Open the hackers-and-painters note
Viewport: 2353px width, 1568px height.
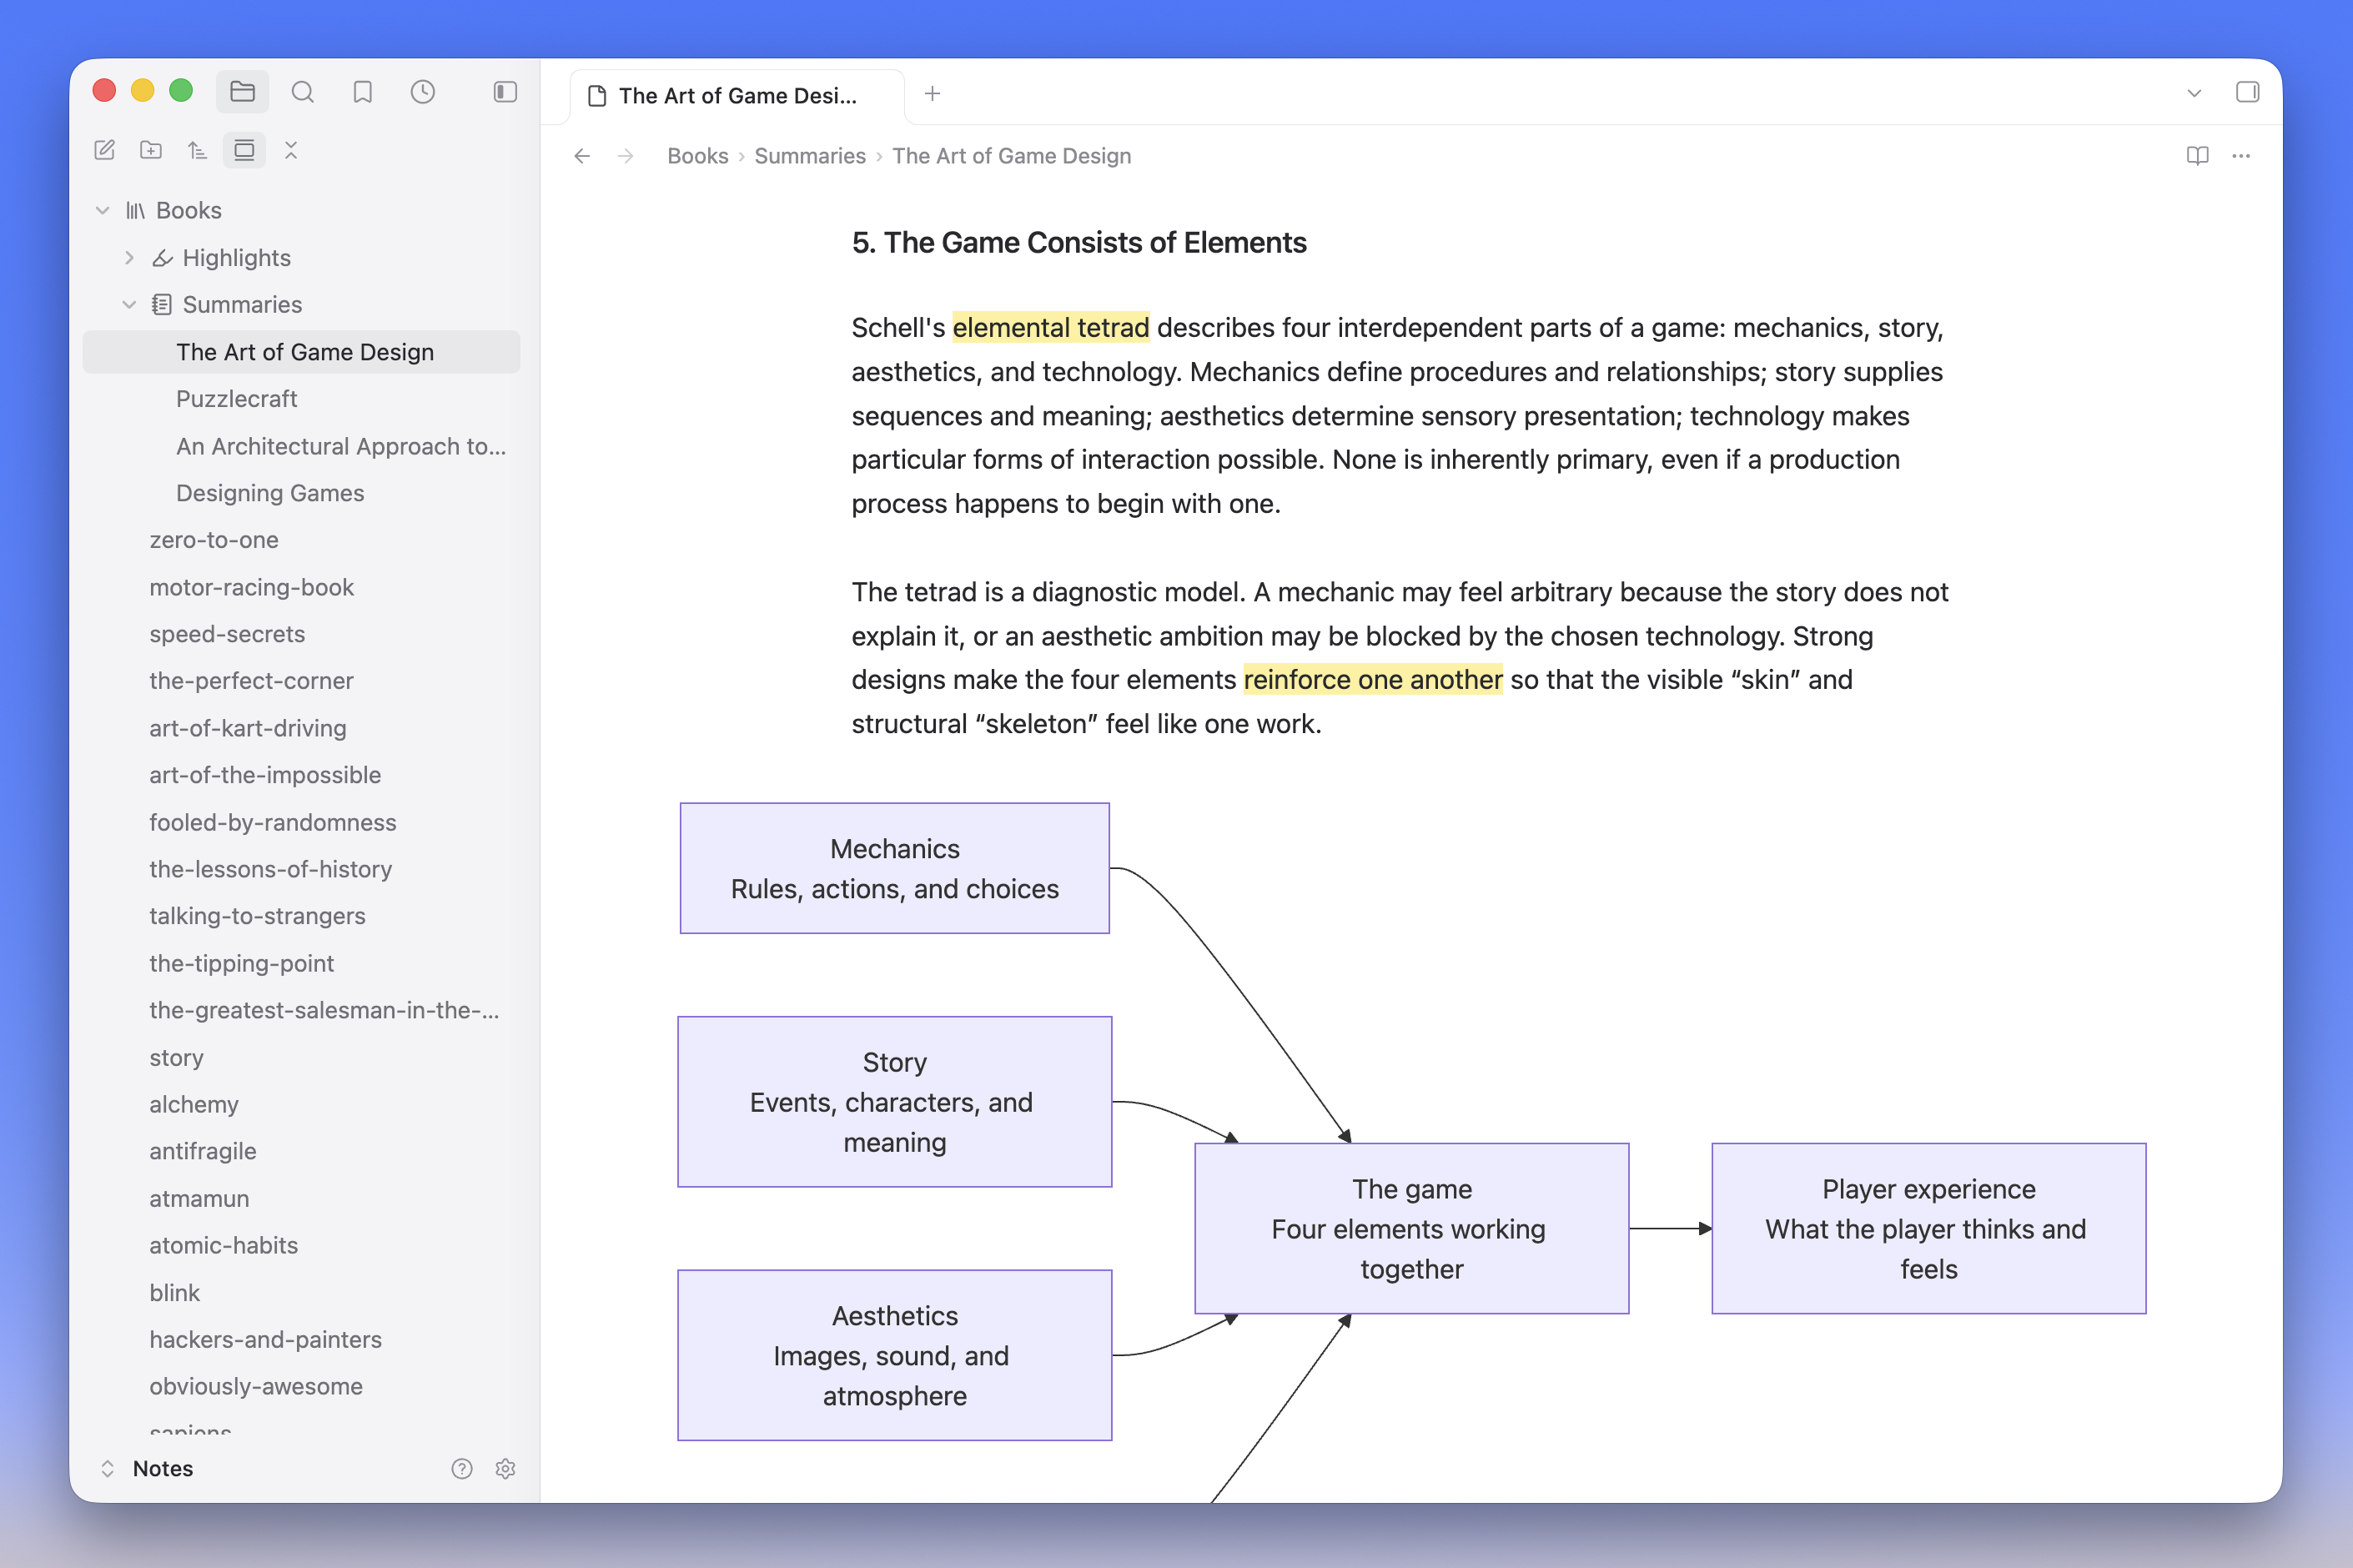[301, 1339]
